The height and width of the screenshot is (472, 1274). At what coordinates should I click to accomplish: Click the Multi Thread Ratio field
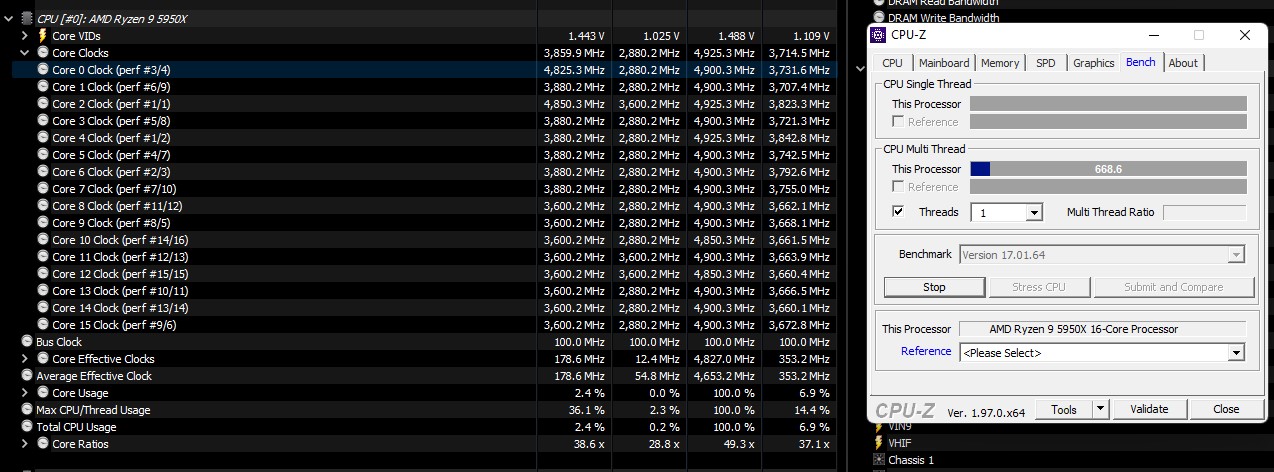(1205, 212)
